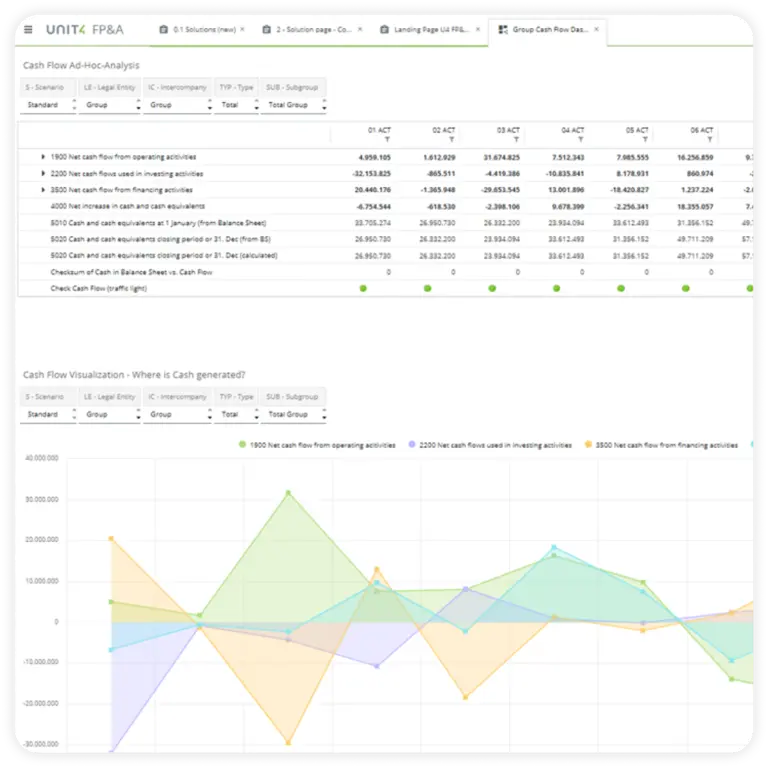This screenshot has width=768, height=768.
Task: Expand row 1900 Net cash flow from operating activities
Action: (43, 157)
